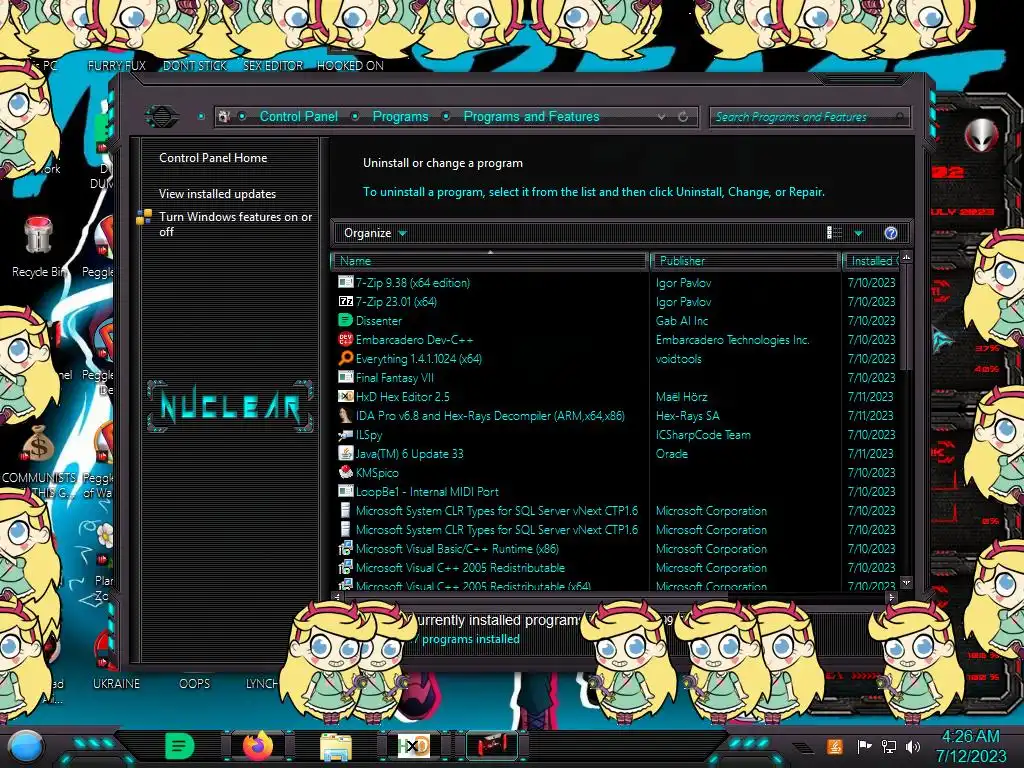Click the list scroll up arrow
Screen dimensions: 1024x768
coord(906,257)
